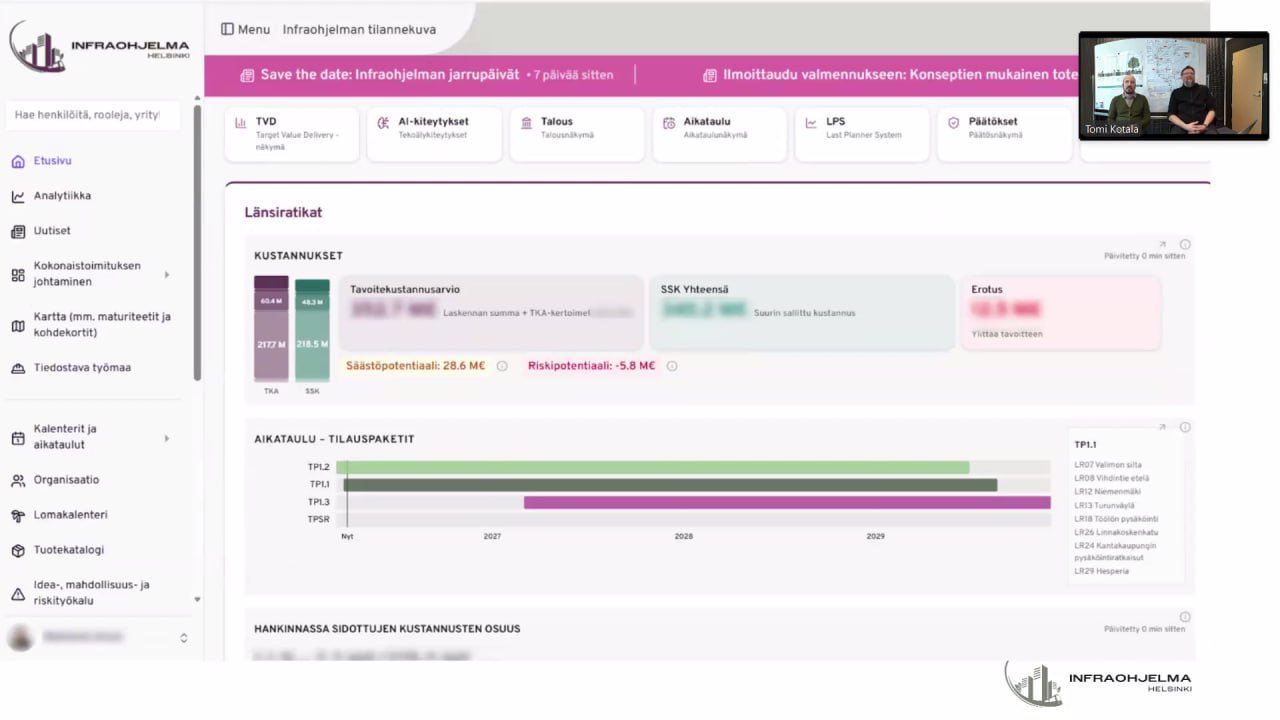Open the Organisaatio people icon
The height and width of the screenshot is (720, 1280).
(18, 480)
